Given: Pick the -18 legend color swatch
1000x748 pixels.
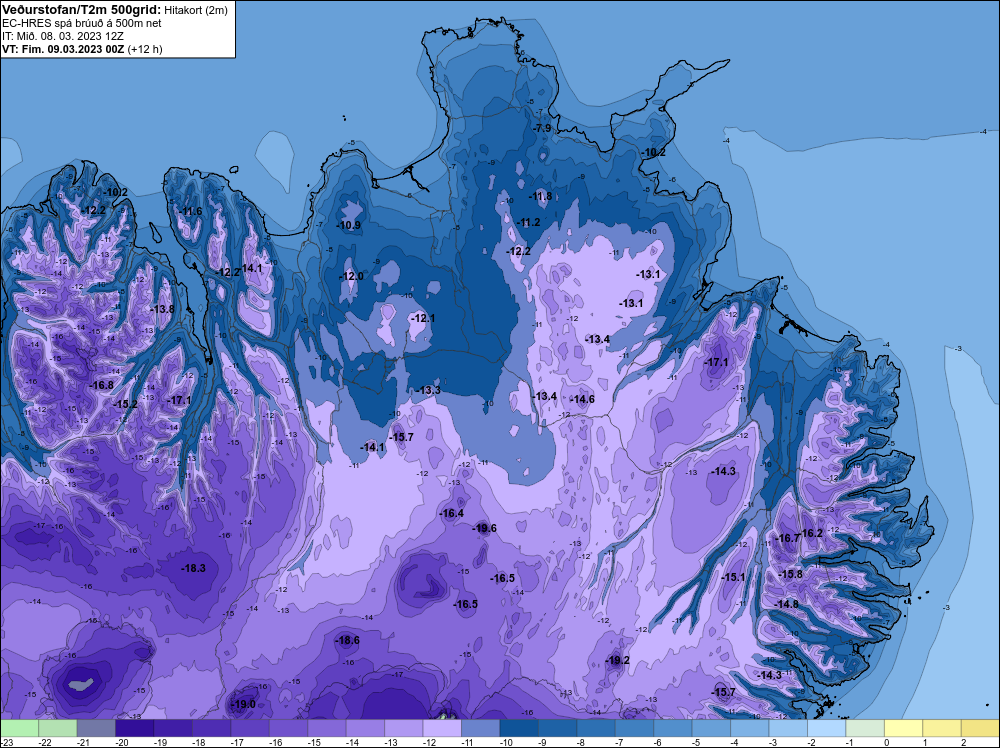Looking at the screenshot, I should coord(211,728).
